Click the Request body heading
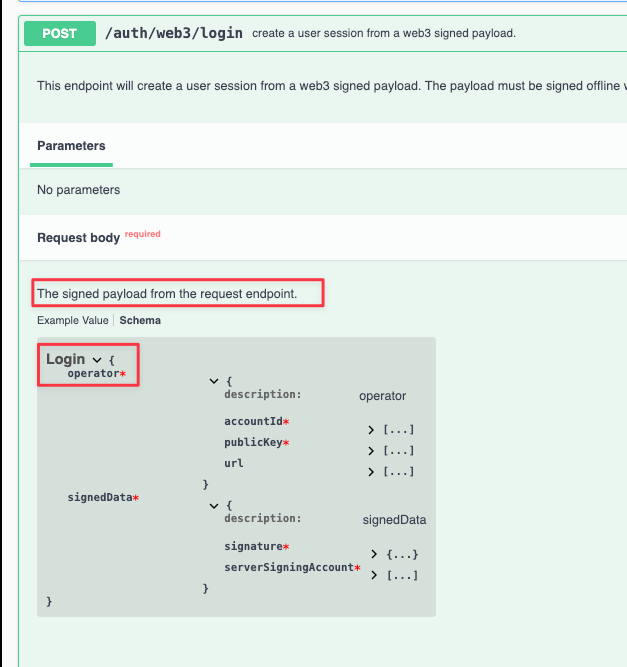Screen dimensions: 627x667 pyautogui.click(x=78, y=238)
